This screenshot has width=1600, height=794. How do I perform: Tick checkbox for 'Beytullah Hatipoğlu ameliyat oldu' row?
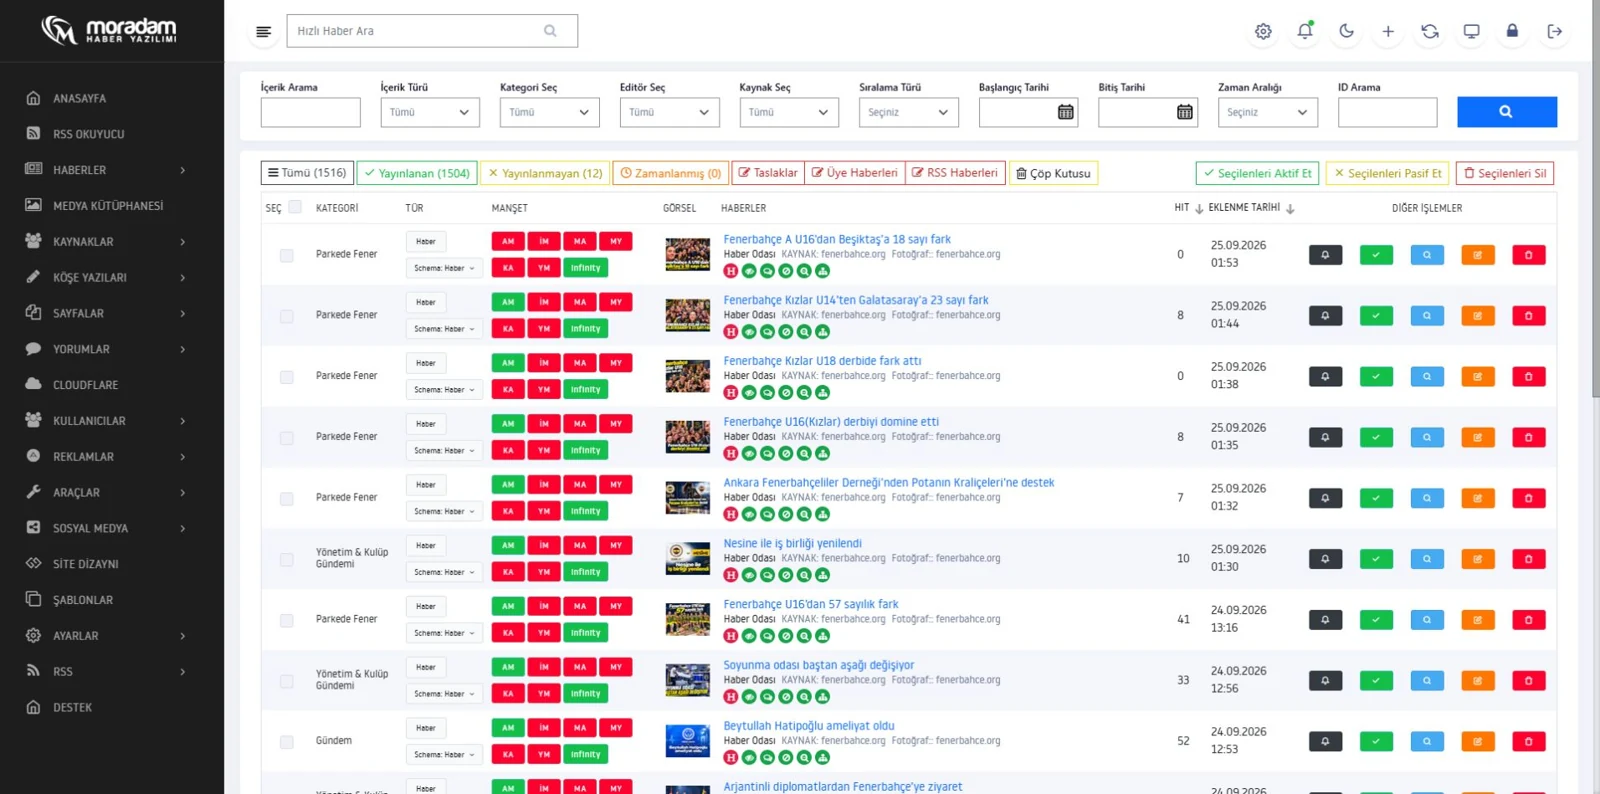287,742
